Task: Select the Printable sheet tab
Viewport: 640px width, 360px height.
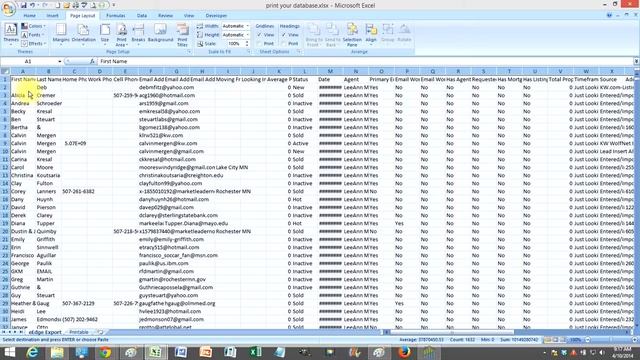Action: [x=79, y=332]
